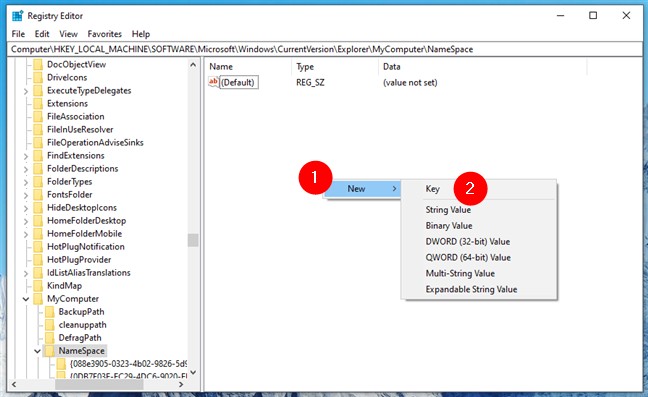This screenshot has height=397, width=648.
Task: Click the folder icon beside HomeFolderMobile
Action: 38,233
